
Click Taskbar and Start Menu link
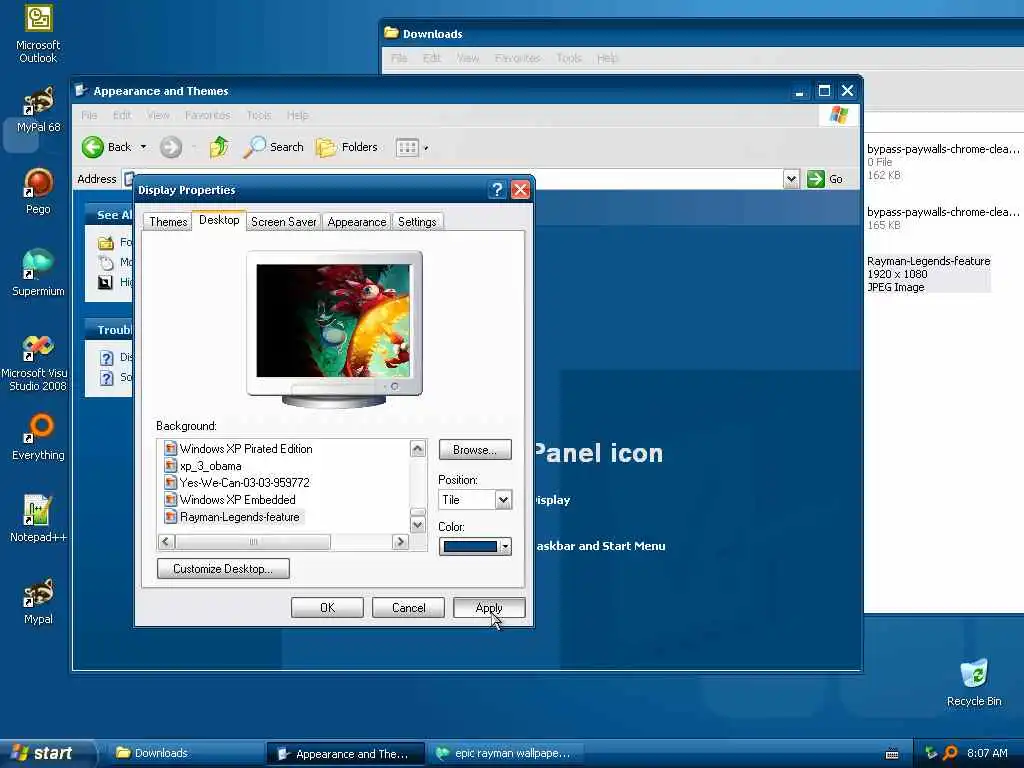coord(600,546)
